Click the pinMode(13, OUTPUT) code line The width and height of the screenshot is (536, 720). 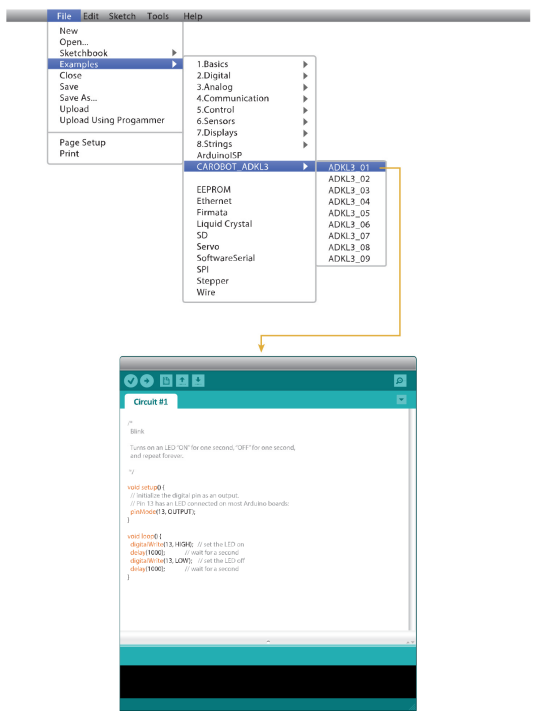point(163,512)
